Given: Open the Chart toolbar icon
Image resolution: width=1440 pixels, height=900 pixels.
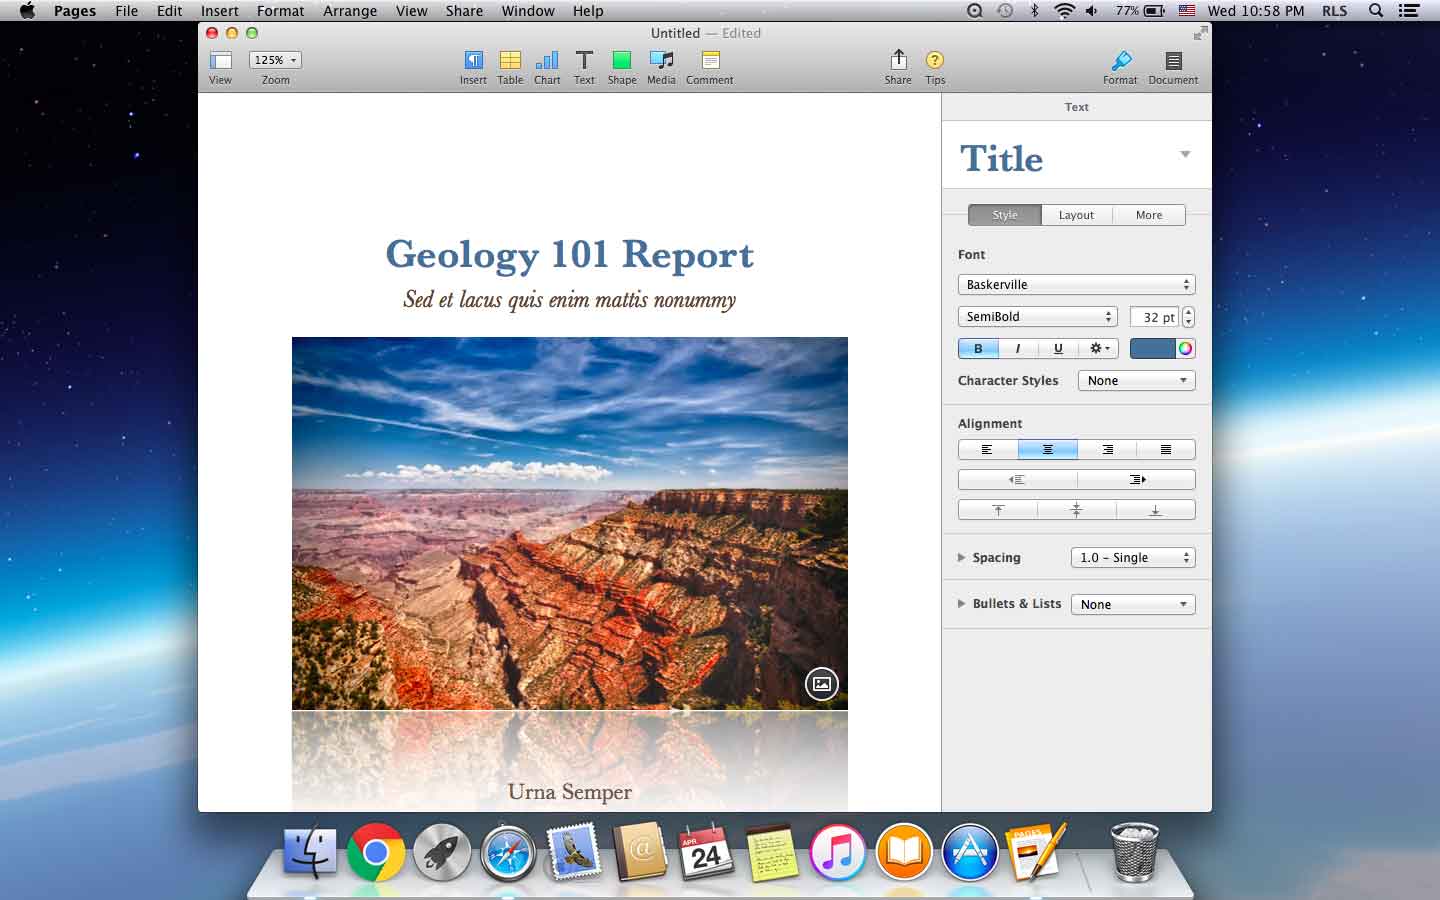Looking at the screenshot, I should coord(547,61).
